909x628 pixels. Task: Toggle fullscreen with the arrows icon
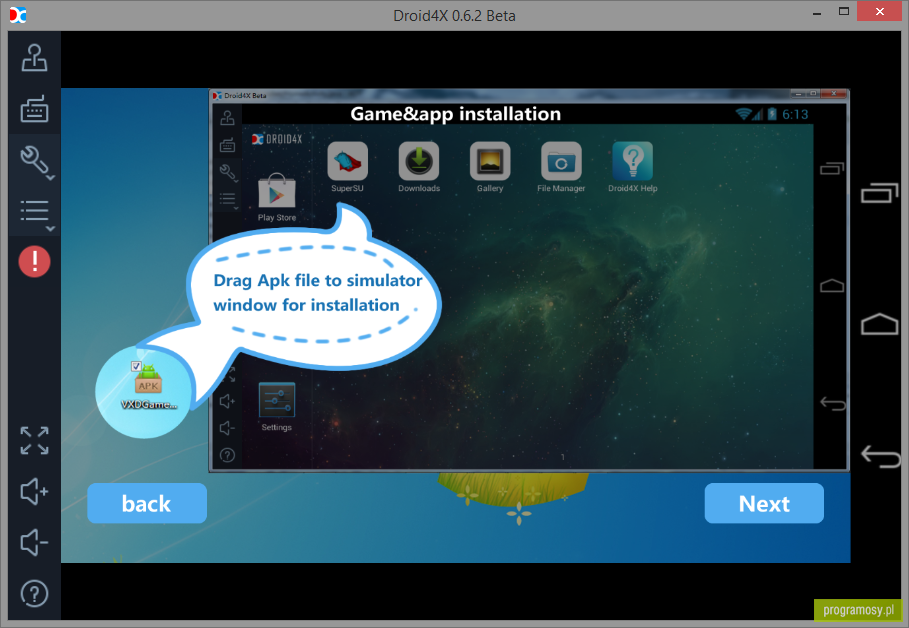[34, 441]
